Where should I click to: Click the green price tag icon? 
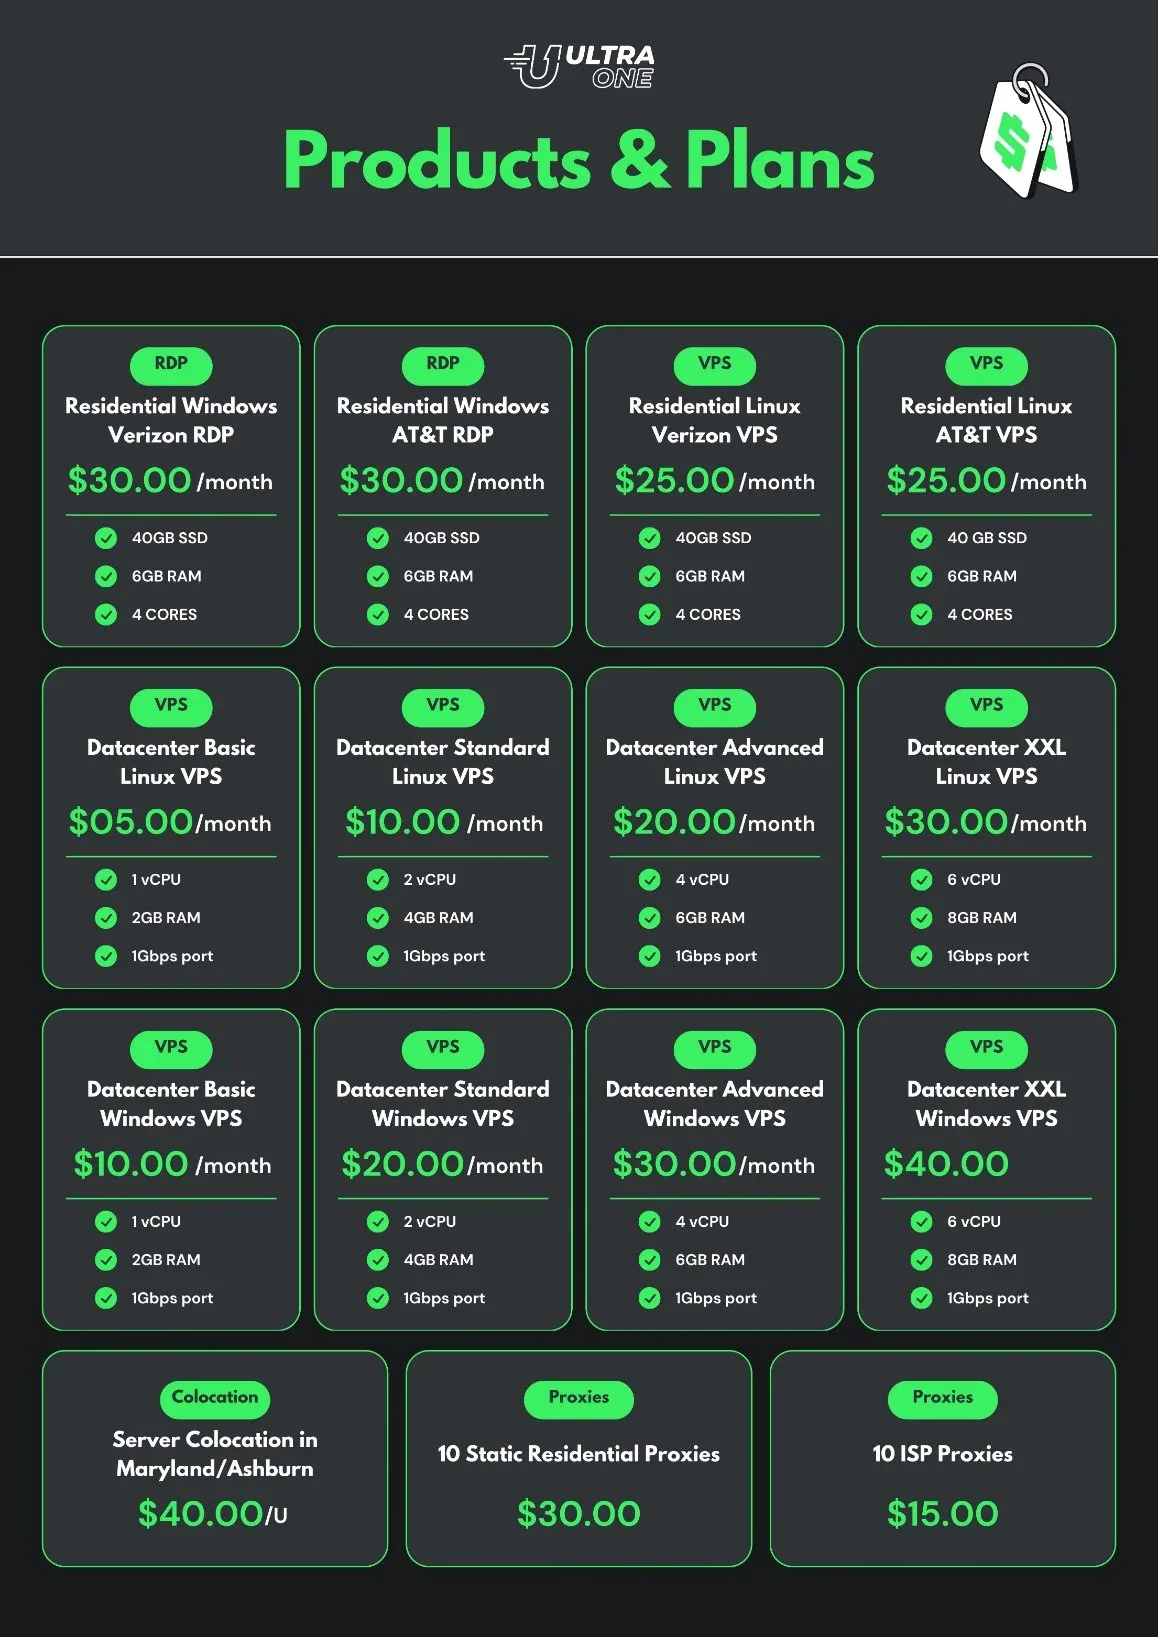click(1027, 133)
